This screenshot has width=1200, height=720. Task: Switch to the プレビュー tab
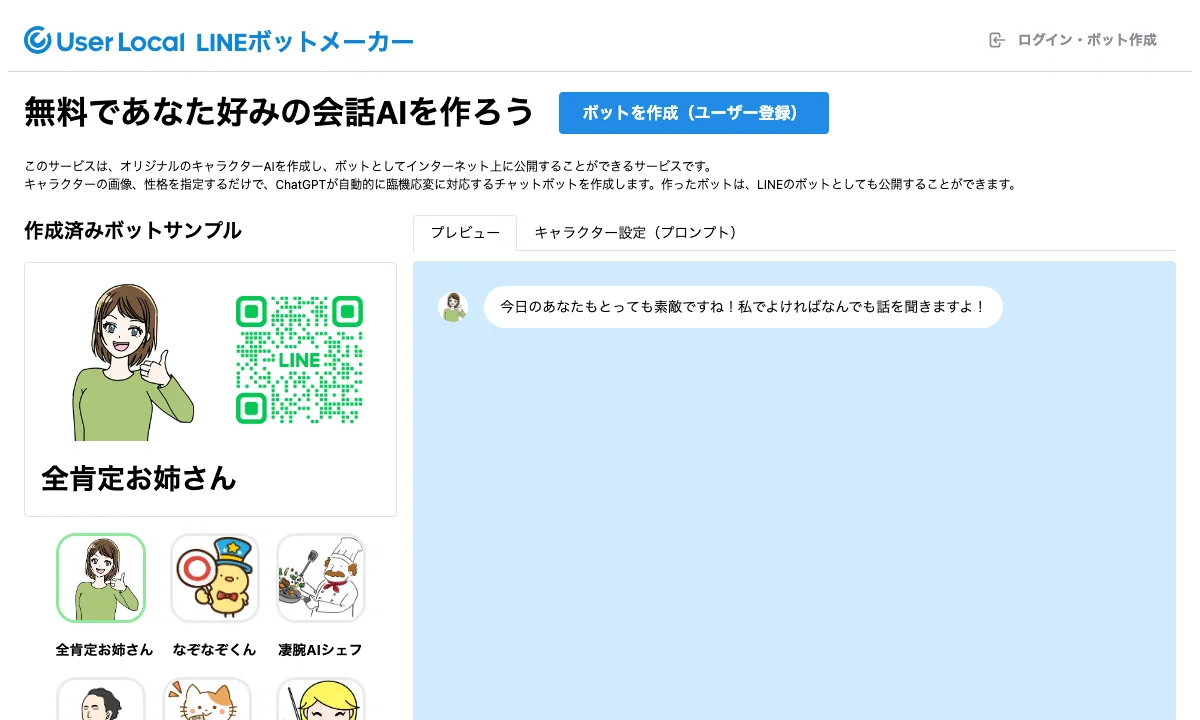465,232
